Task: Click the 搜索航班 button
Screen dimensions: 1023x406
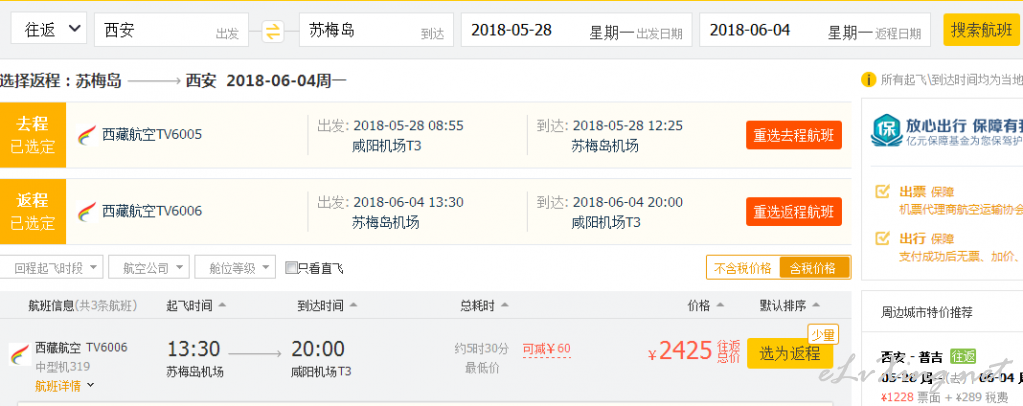Action: point(982,29)
